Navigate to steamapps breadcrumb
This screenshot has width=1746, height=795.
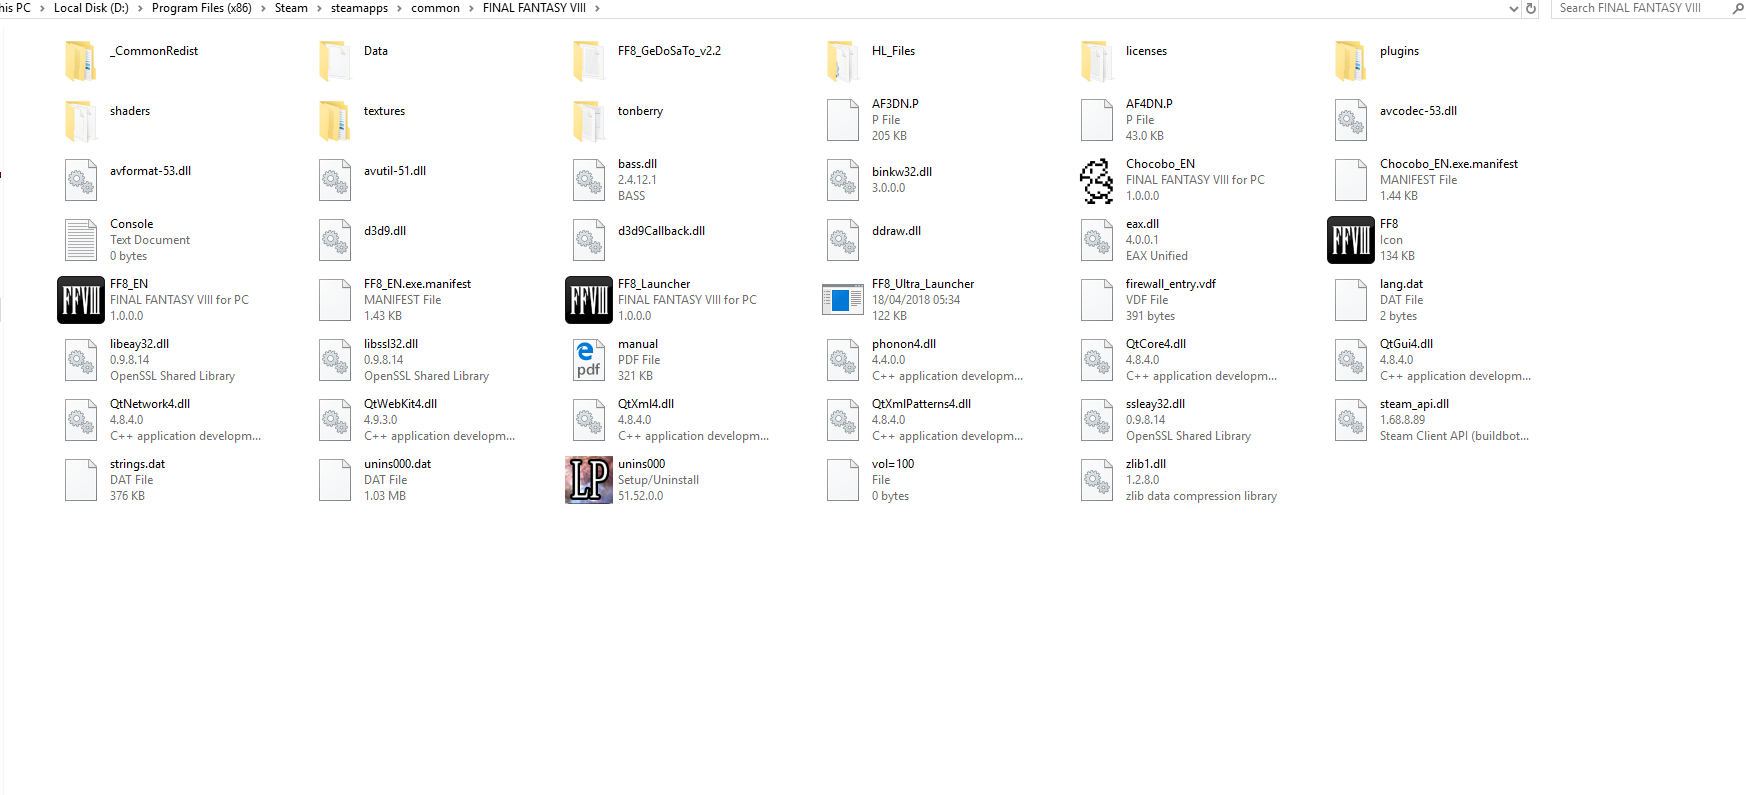pos(359,8)
